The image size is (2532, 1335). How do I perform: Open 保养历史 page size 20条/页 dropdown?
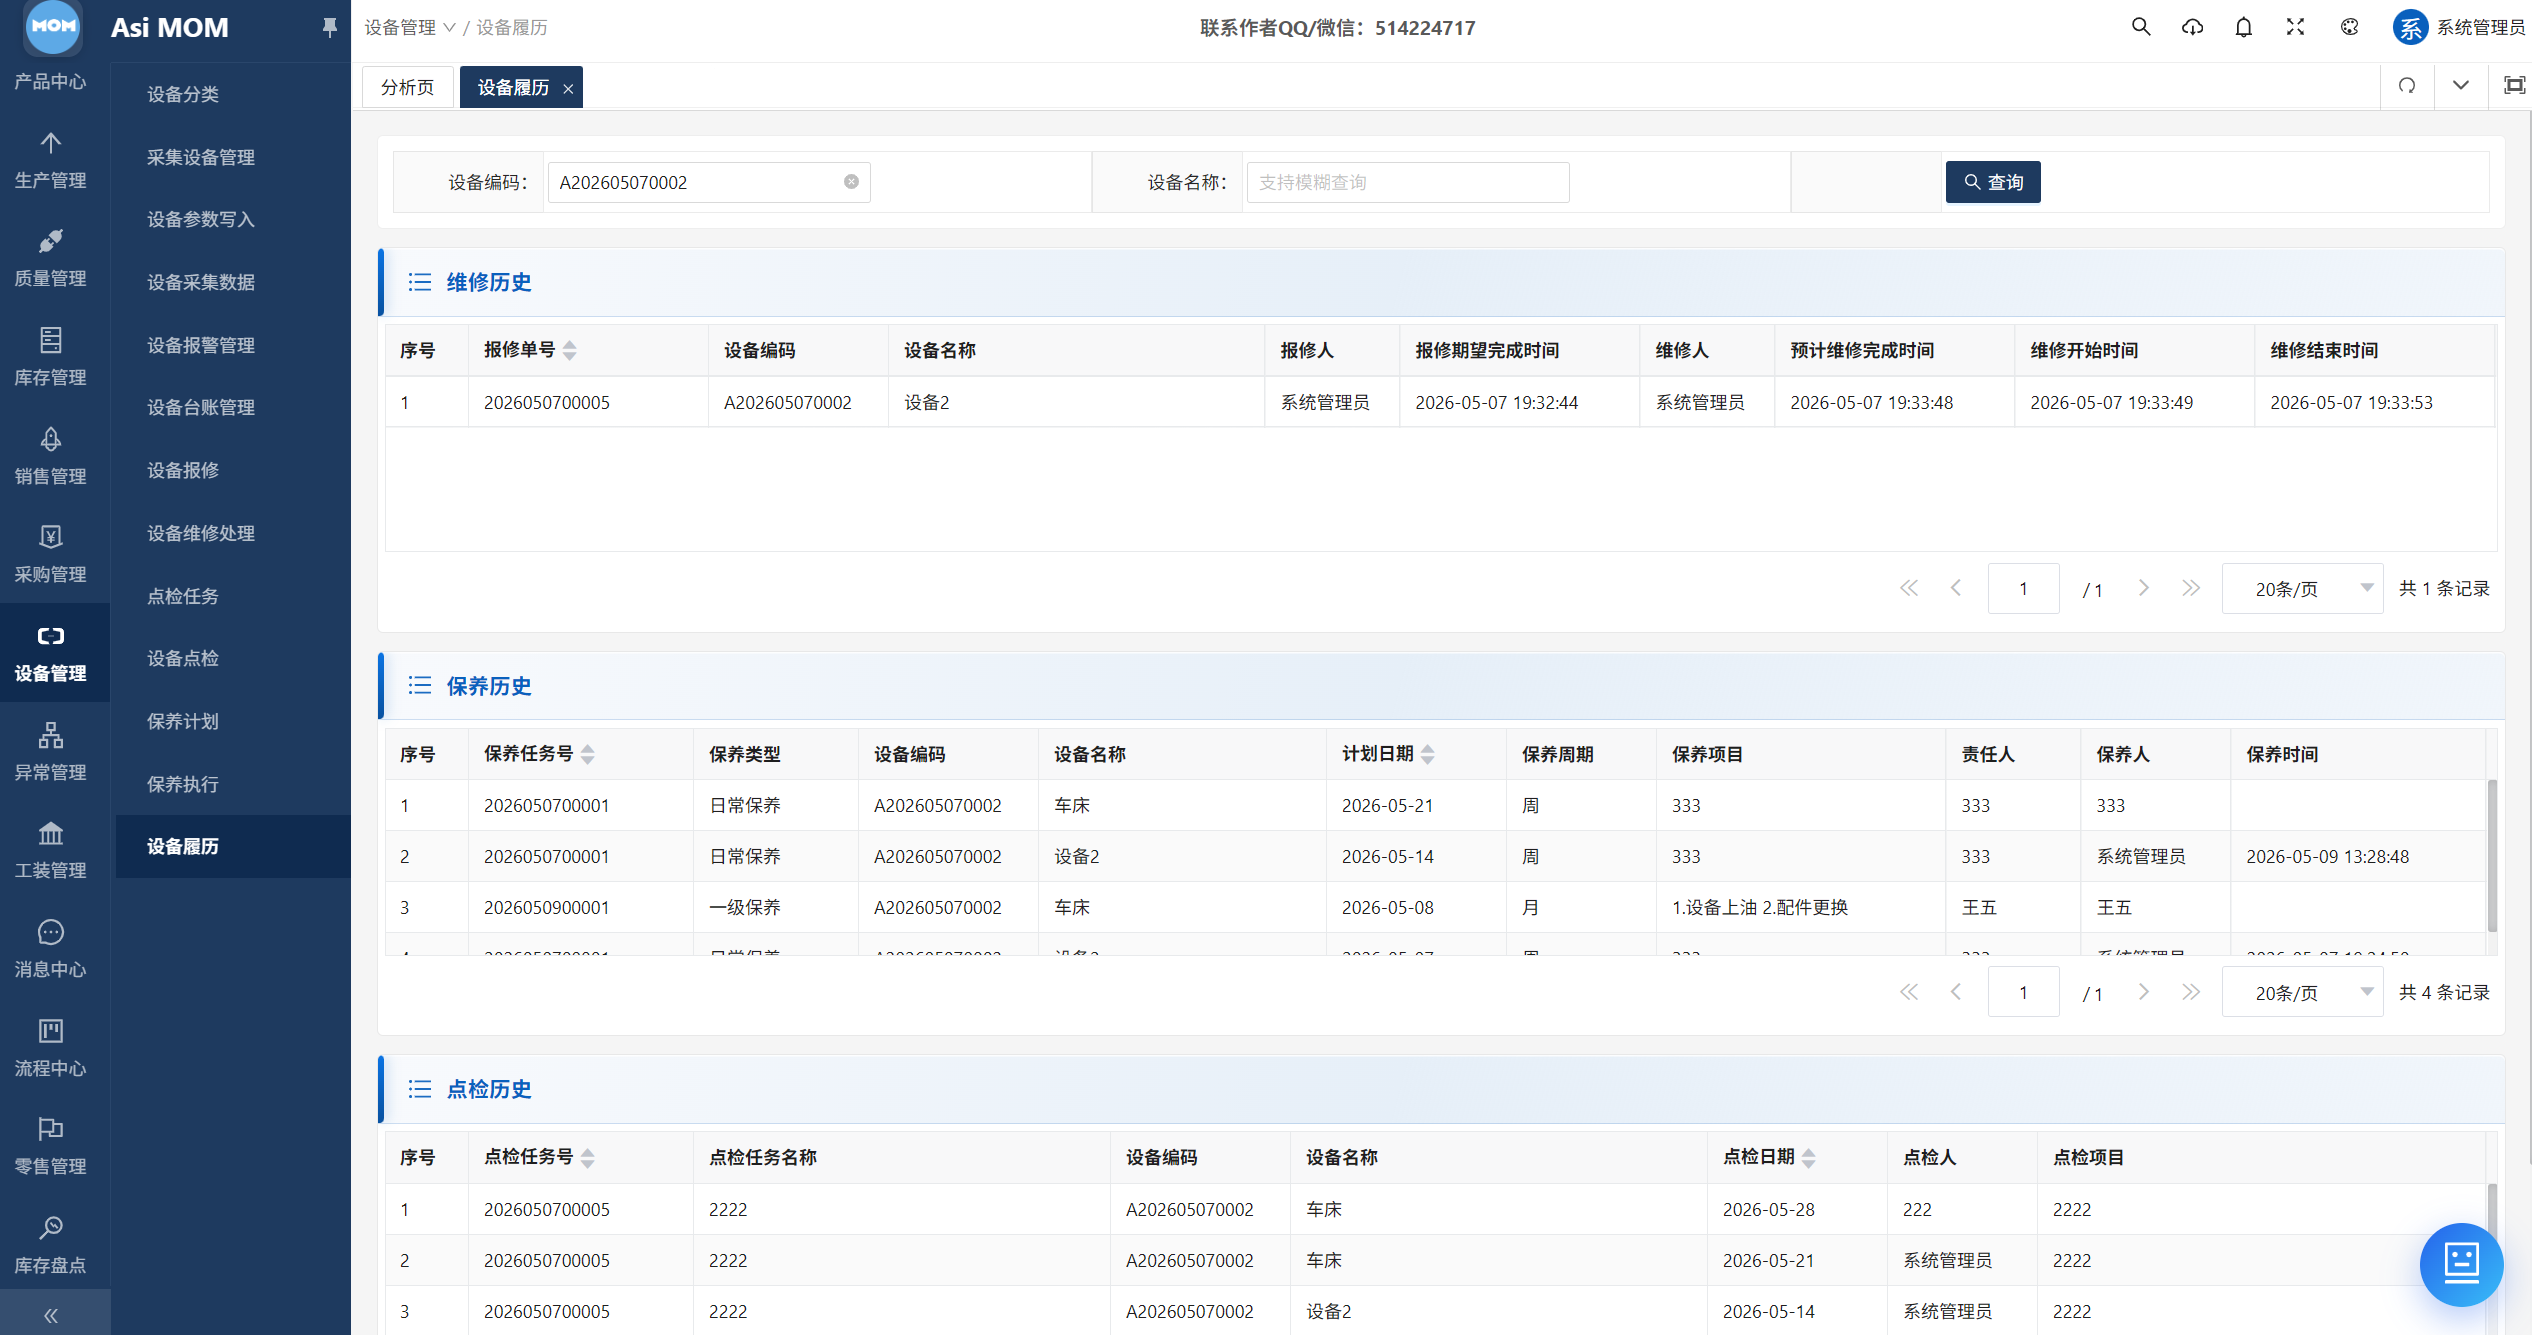(2301, 992)
